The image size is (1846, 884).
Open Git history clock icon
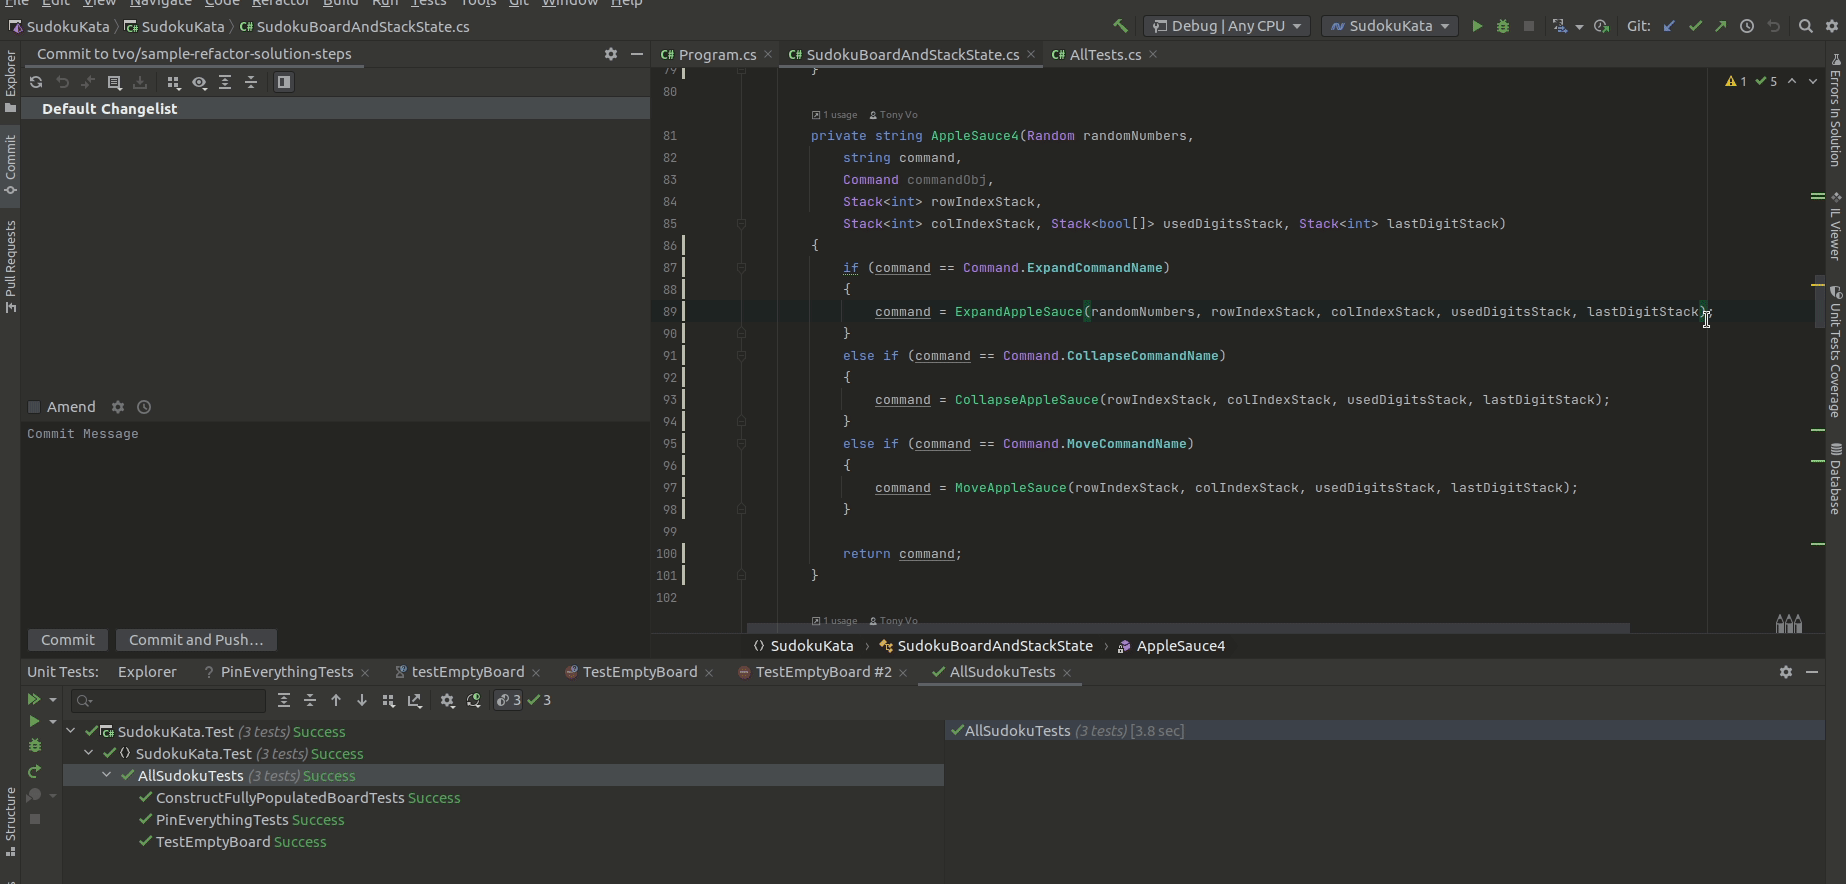1747,26
